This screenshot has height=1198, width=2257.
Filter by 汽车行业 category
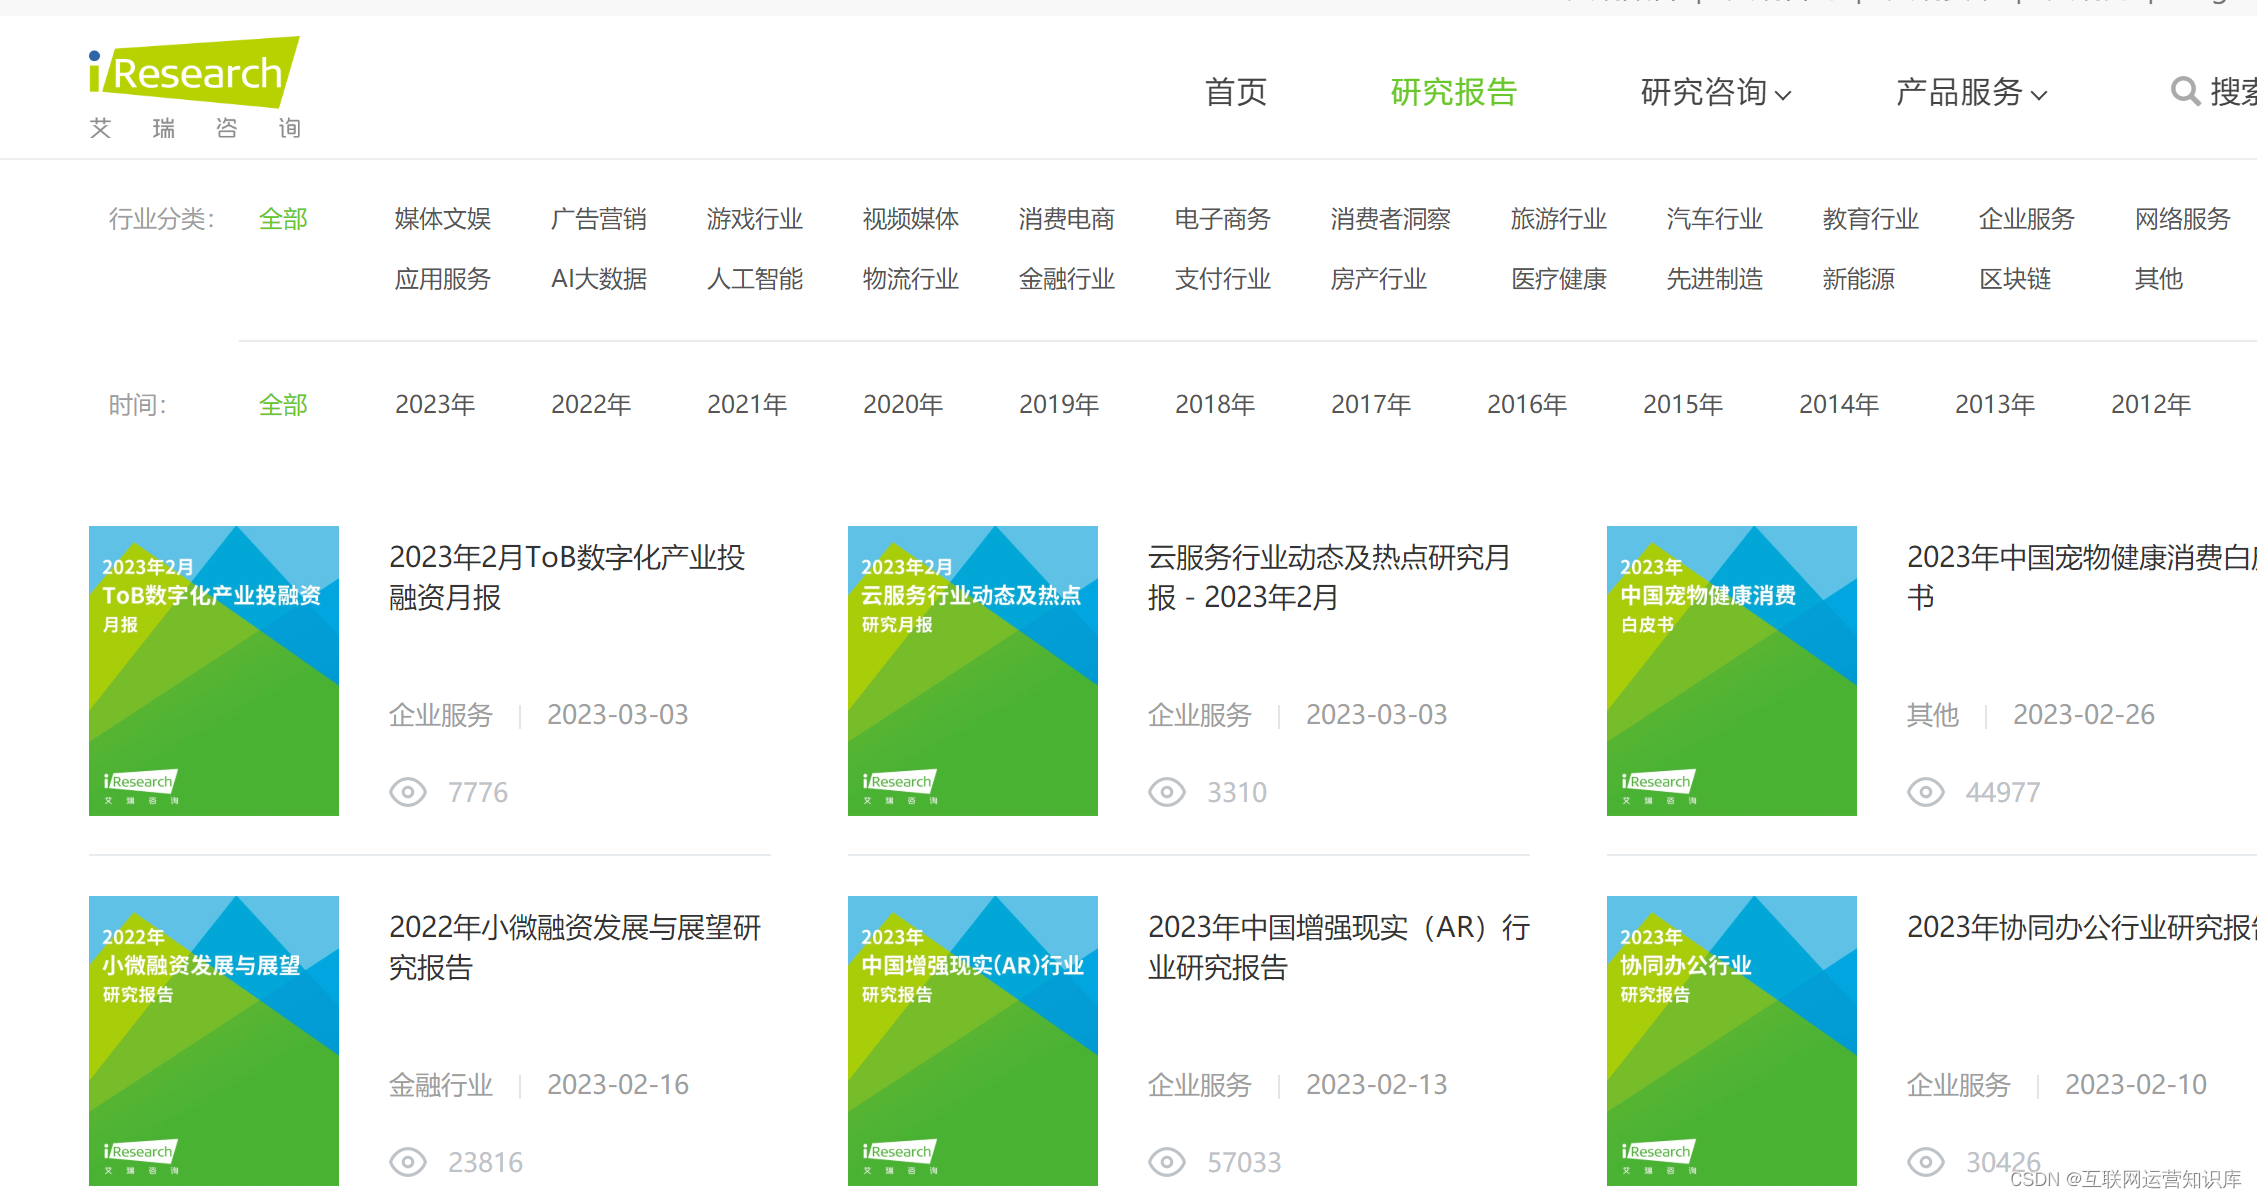1715,219
